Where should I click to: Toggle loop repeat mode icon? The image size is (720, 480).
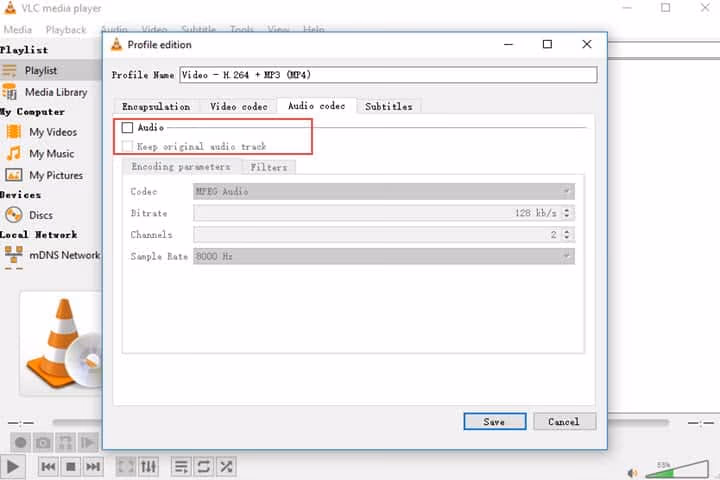203,466
